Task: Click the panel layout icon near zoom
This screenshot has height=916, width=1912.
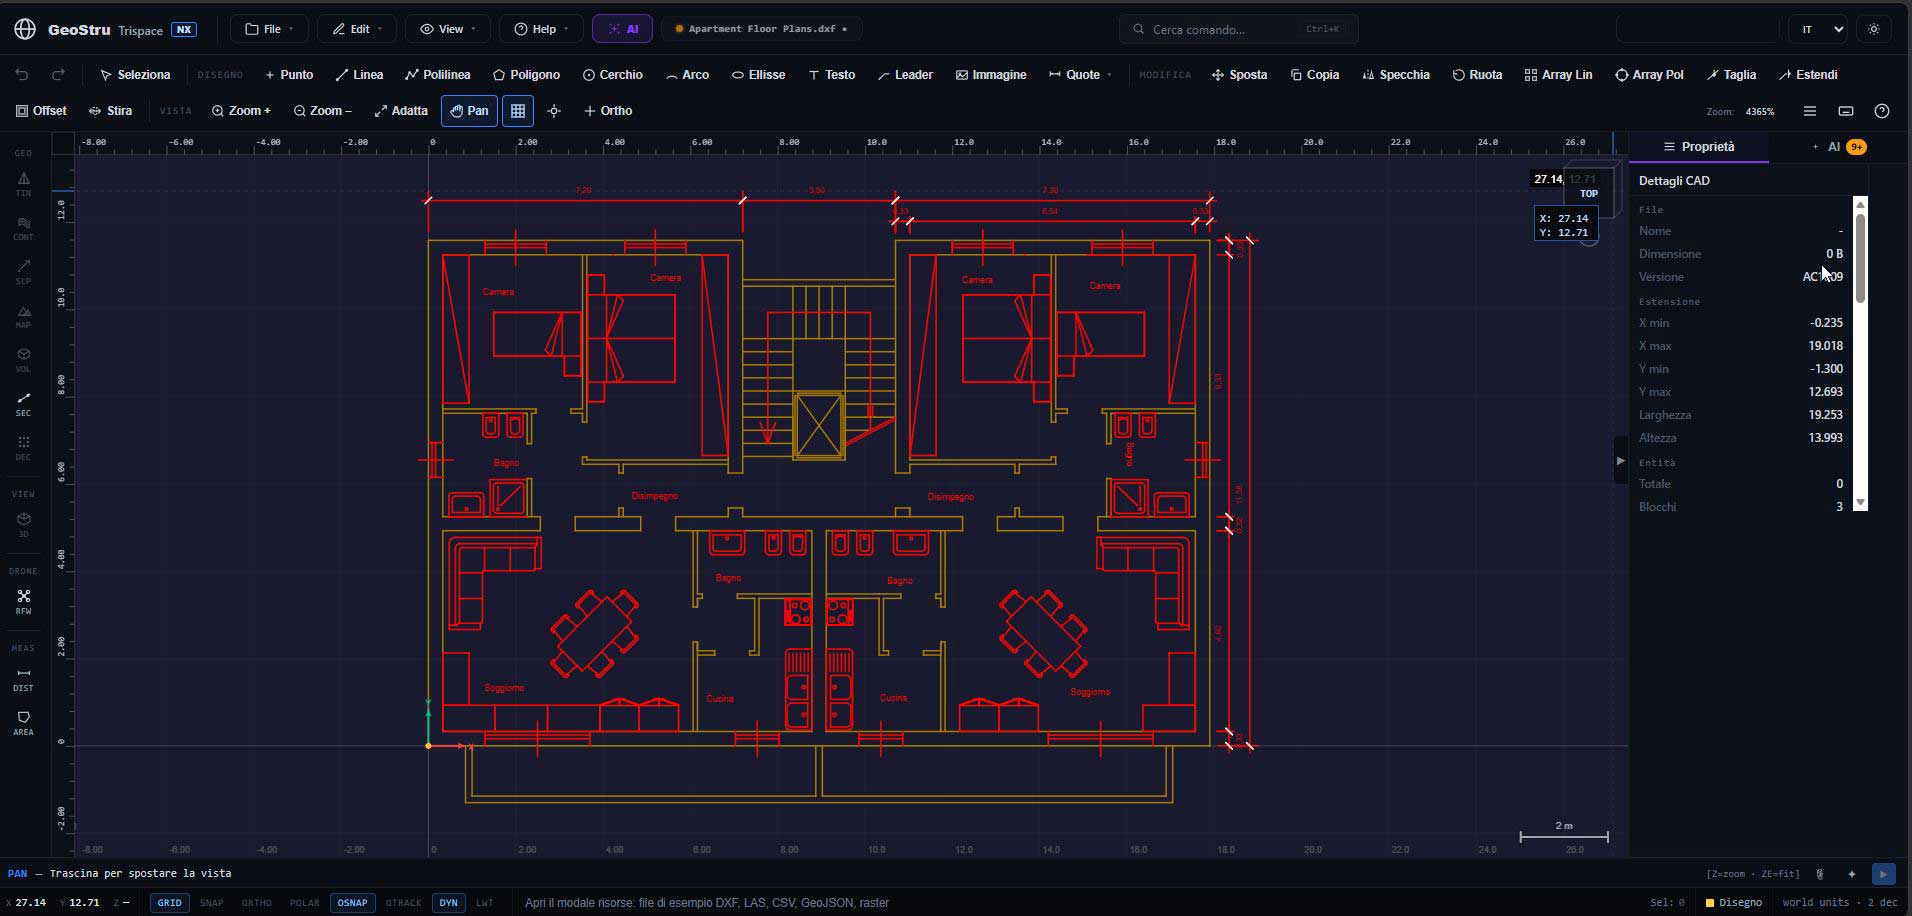Action: pos(1846,111)
